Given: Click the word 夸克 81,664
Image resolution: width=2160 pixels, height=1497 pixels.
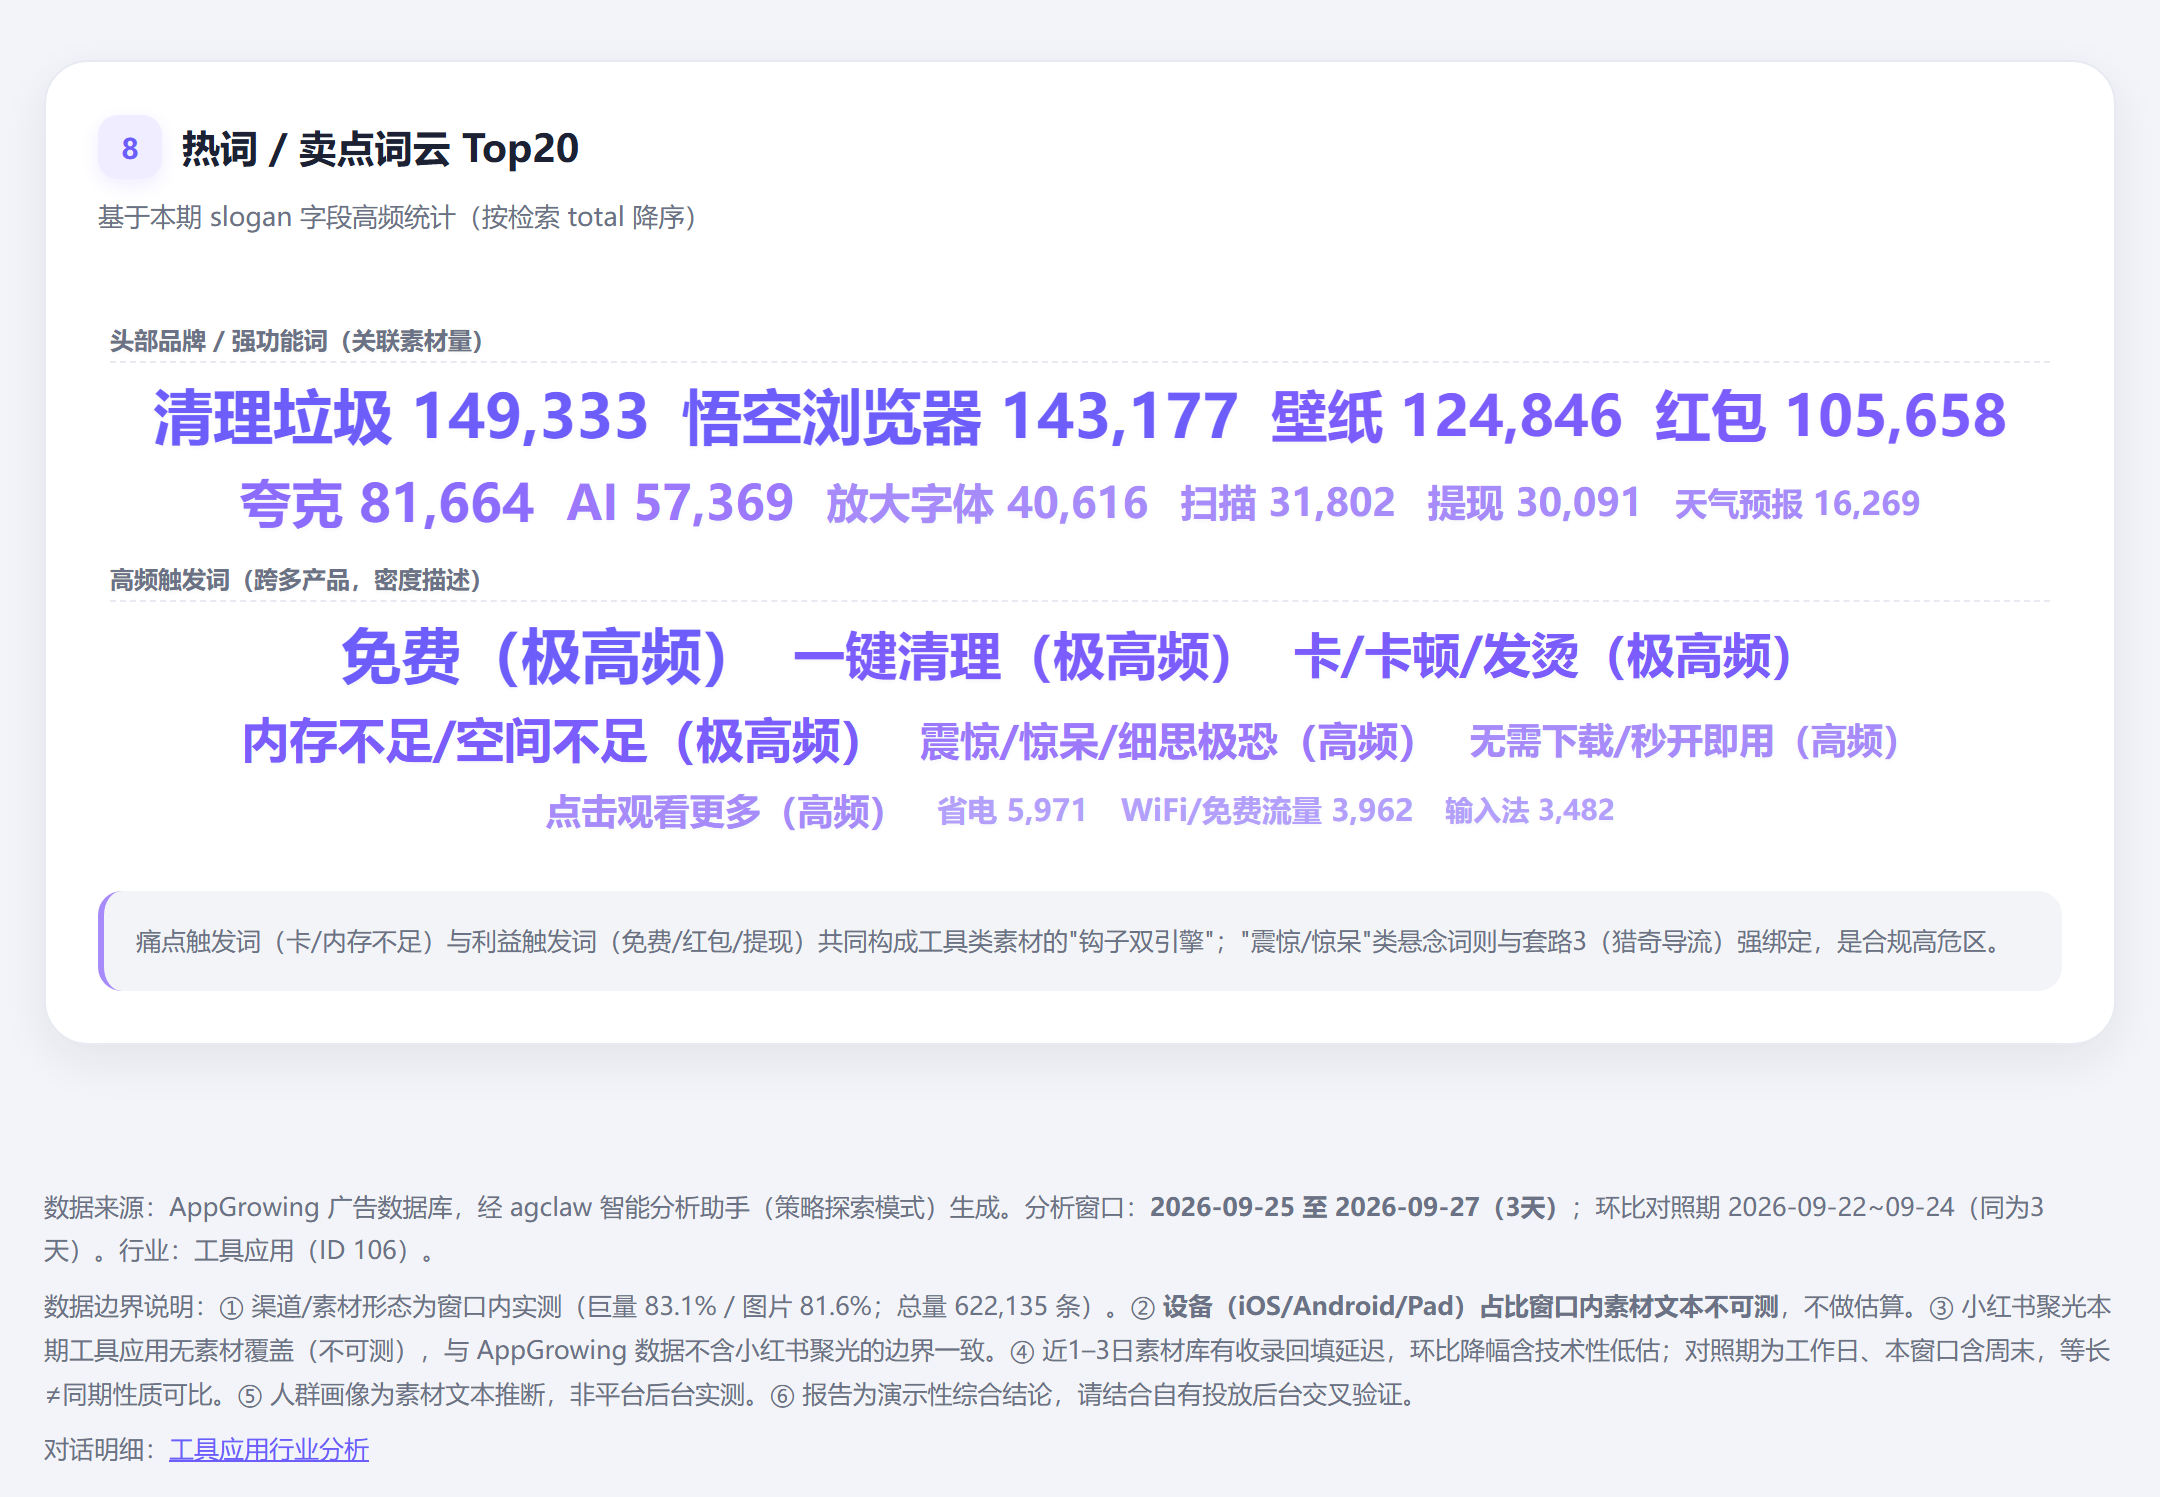Looking at the screenshot, I should coord(387,503).
